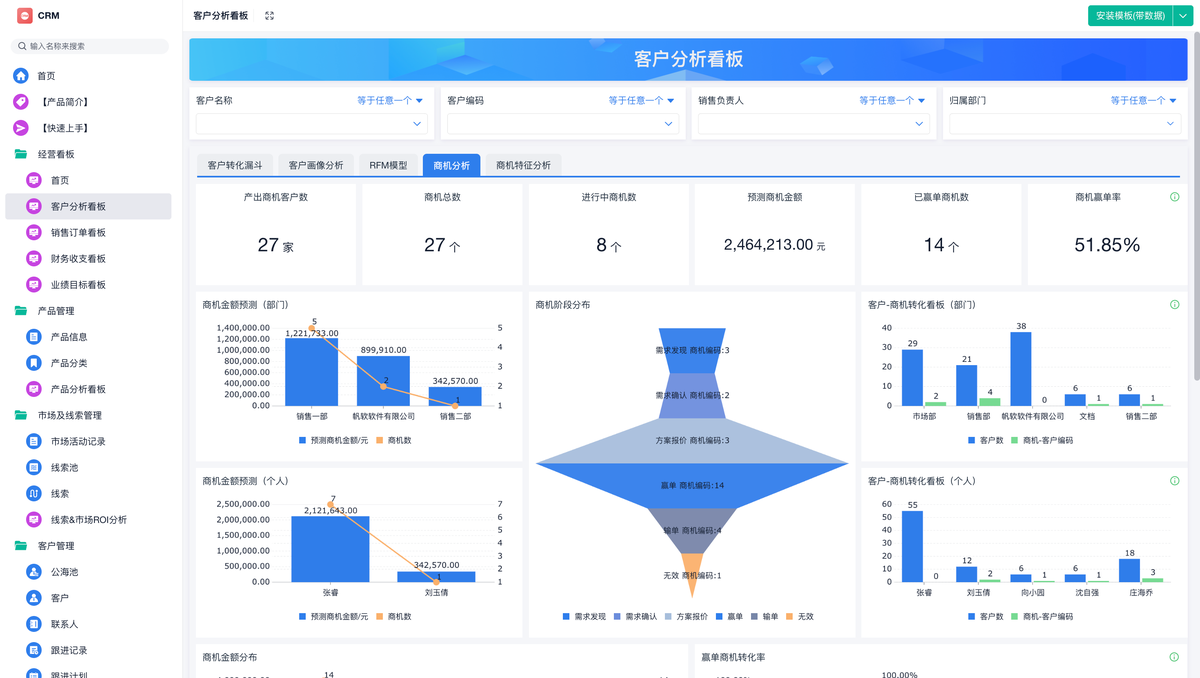
Task: Click the 市场活动记录 form icon
Action: click(34, 441)
